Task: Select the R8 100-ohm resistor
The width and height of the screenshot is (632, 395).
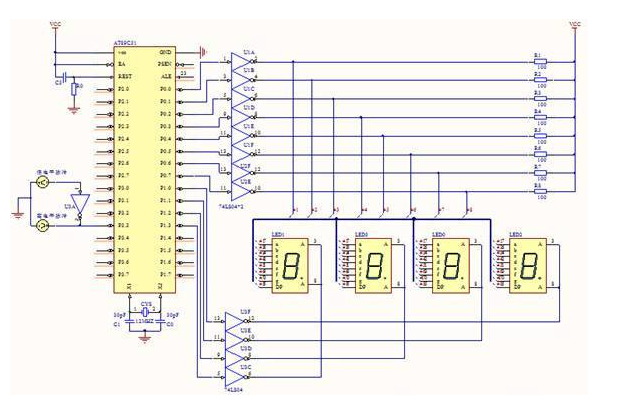Action: pos(540,191)
